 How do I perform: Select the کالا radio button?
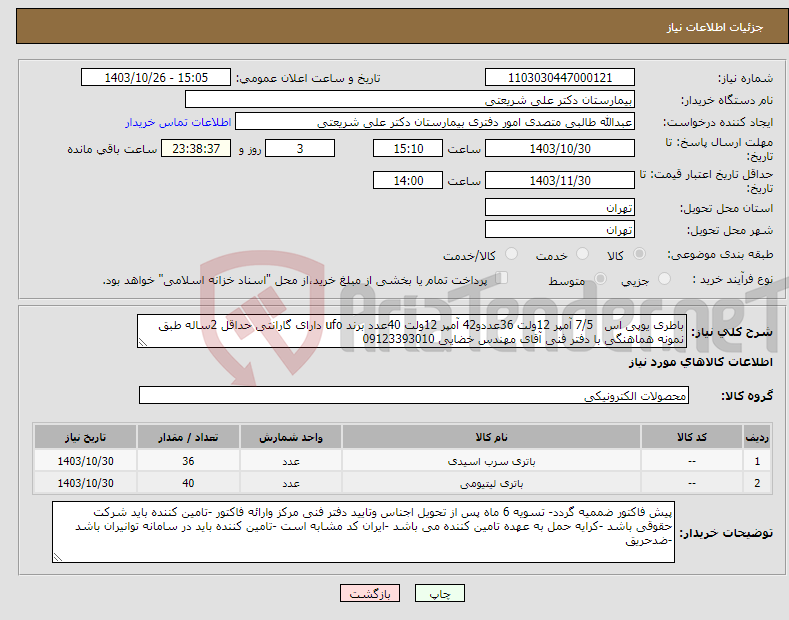[x=640, y=254]
